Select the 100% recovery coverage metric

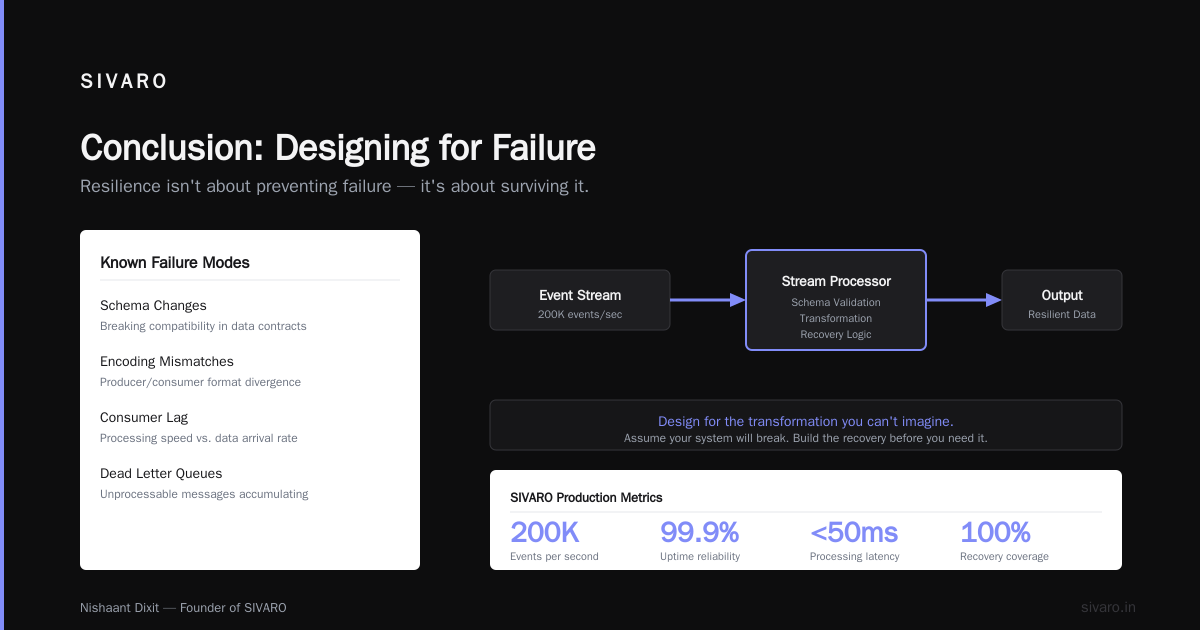[1004, 541]
